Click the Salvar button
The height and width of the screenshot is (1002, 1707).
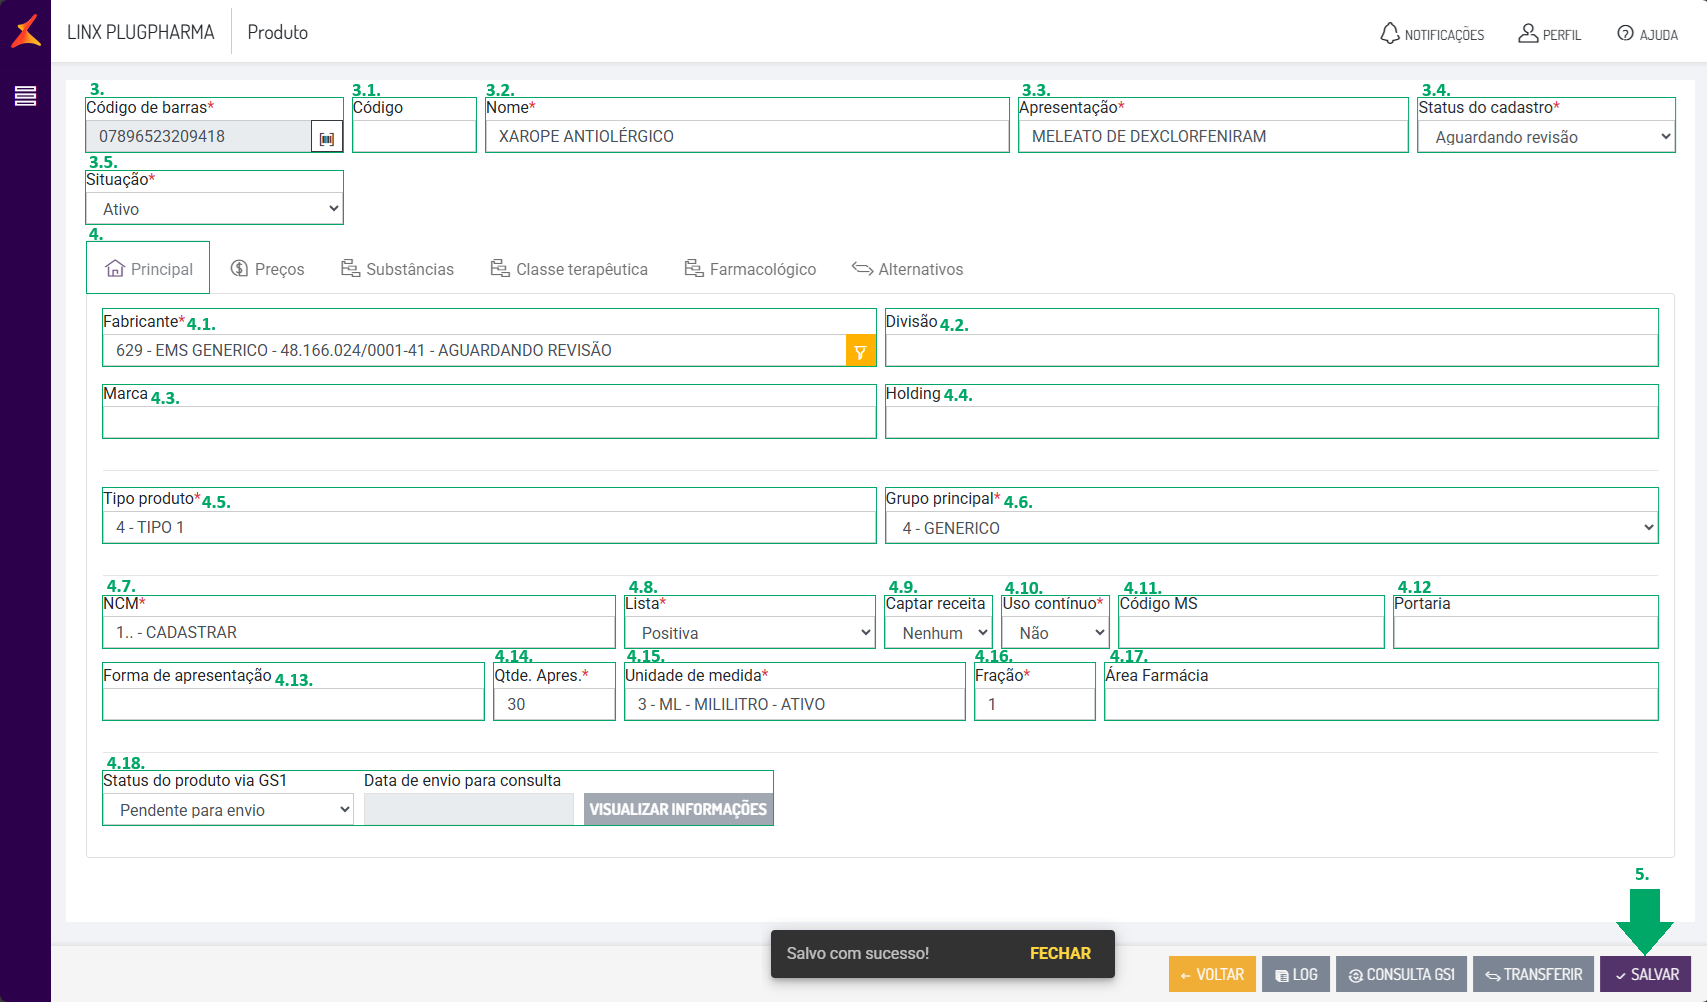[x=1646, y=974]
